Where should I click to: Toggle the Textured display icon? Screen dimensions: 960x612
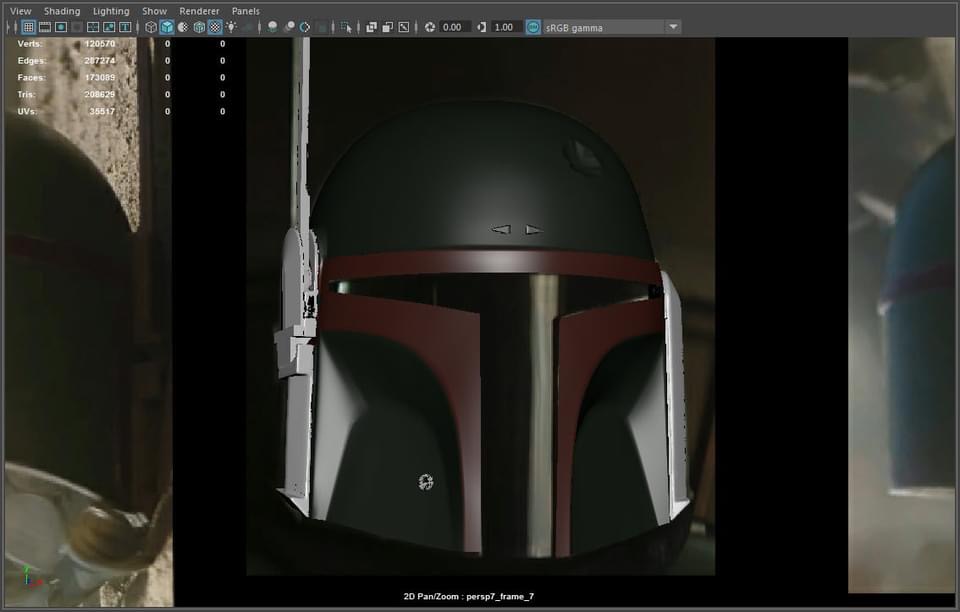tap(215, 27)
